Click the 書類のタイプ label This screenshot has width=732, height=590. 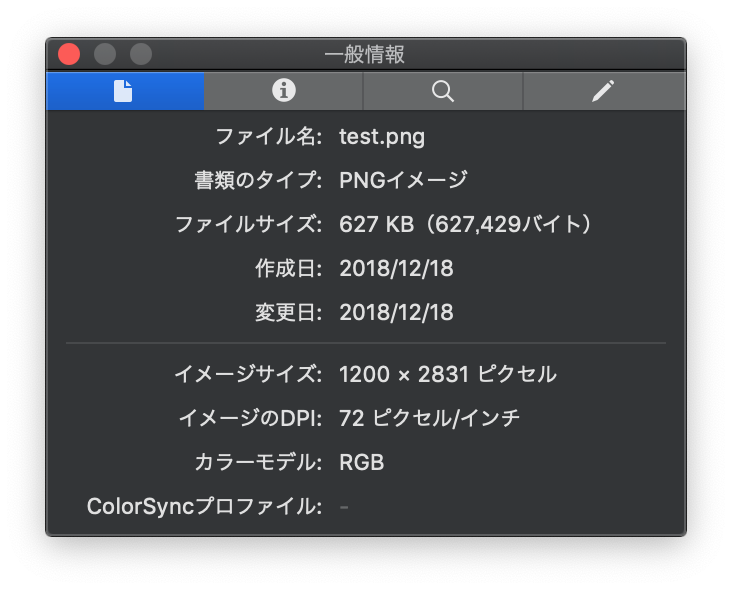258,180
